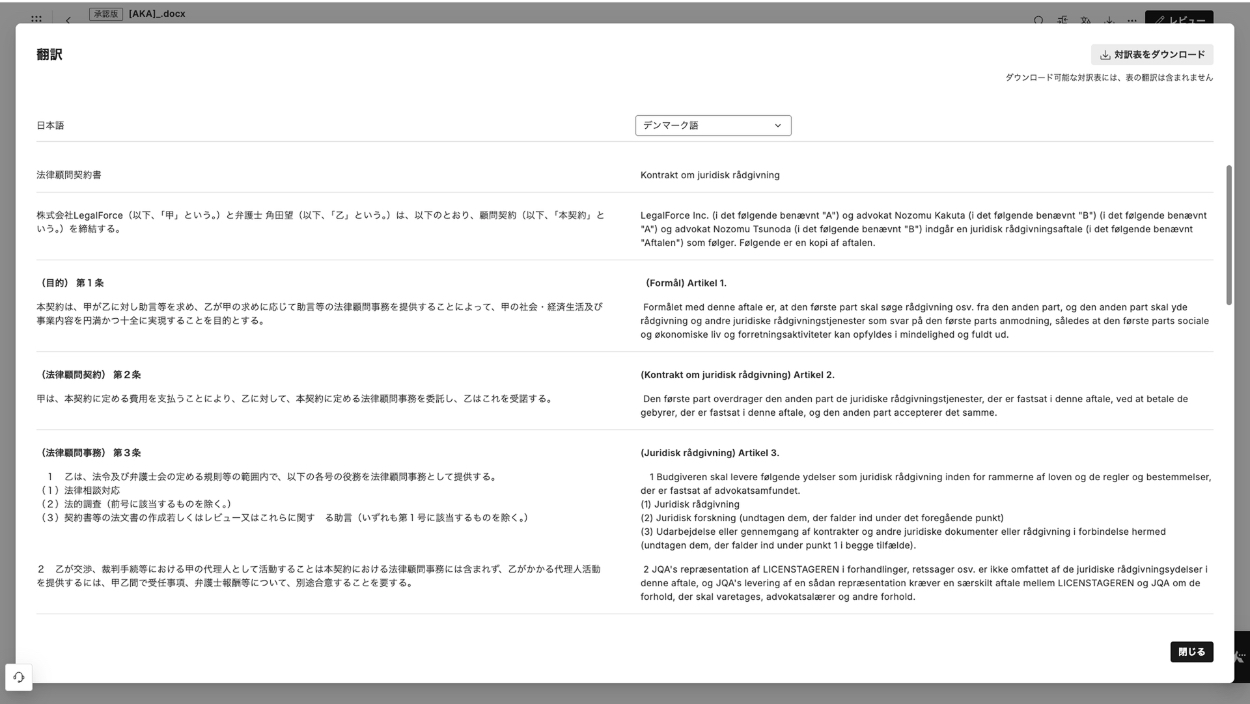Image resolution: width=1250 pixels, height=704 pixels.
Task: Select the (Formål) Artikel 1. heading
Action: (x=686, y=283)
